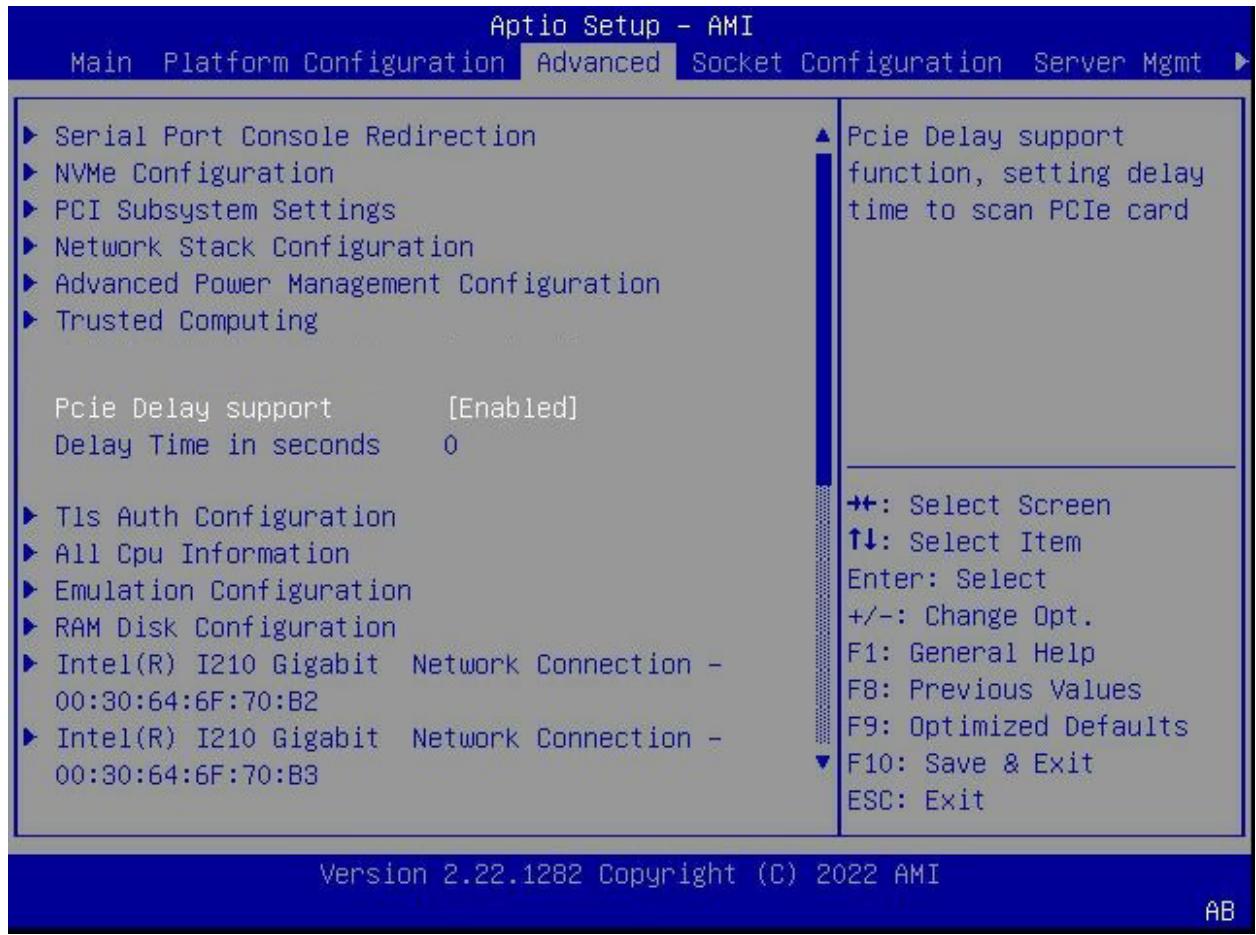Expand Advanced Power Management Configuration
1256x935 pixels.
pyautogui.click(x=357, y=284)
